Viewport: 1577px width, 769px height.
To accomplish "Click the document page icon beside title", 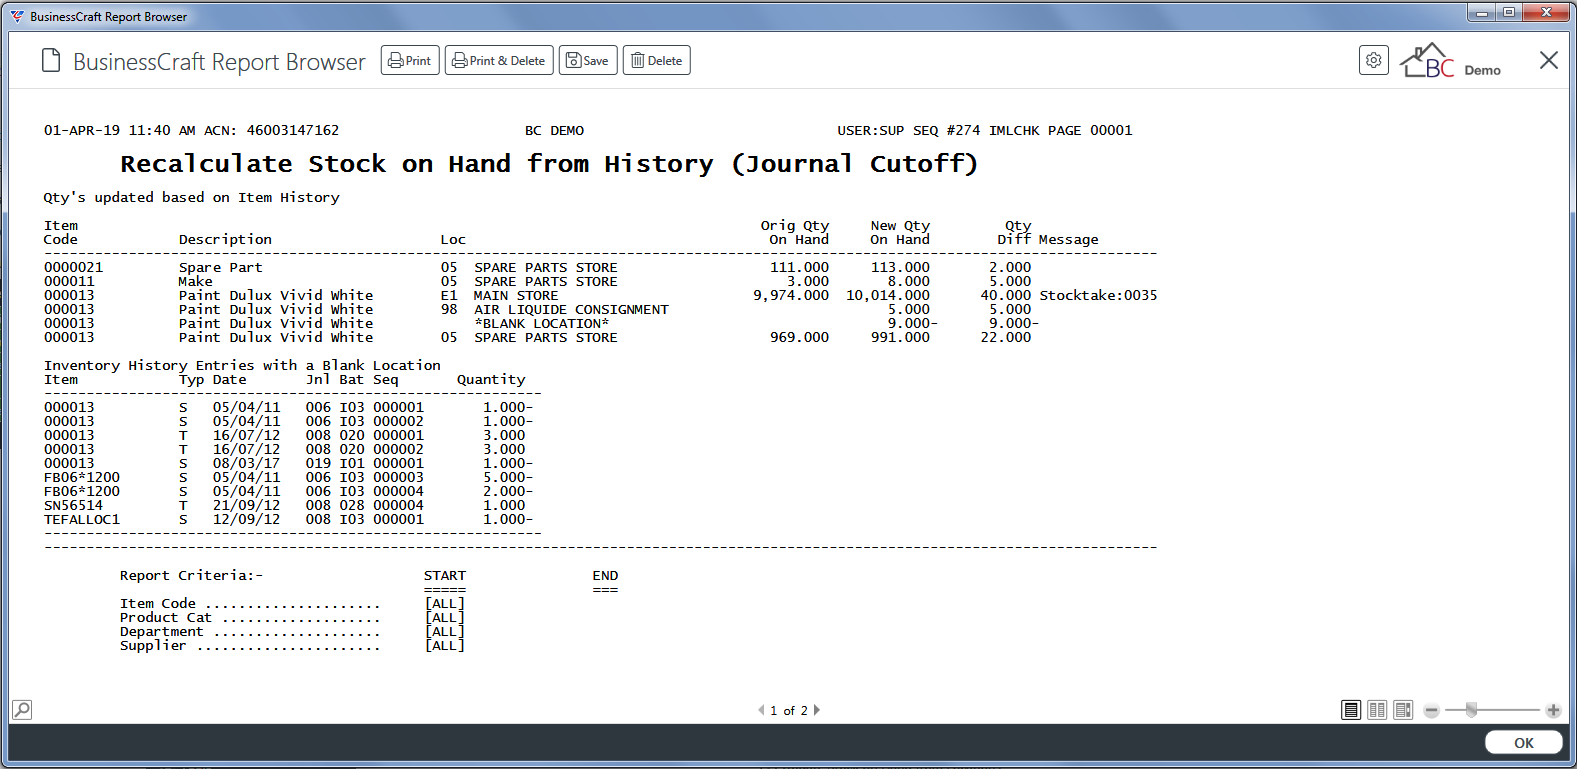I will pyautogui.click(x=51, y=61).
